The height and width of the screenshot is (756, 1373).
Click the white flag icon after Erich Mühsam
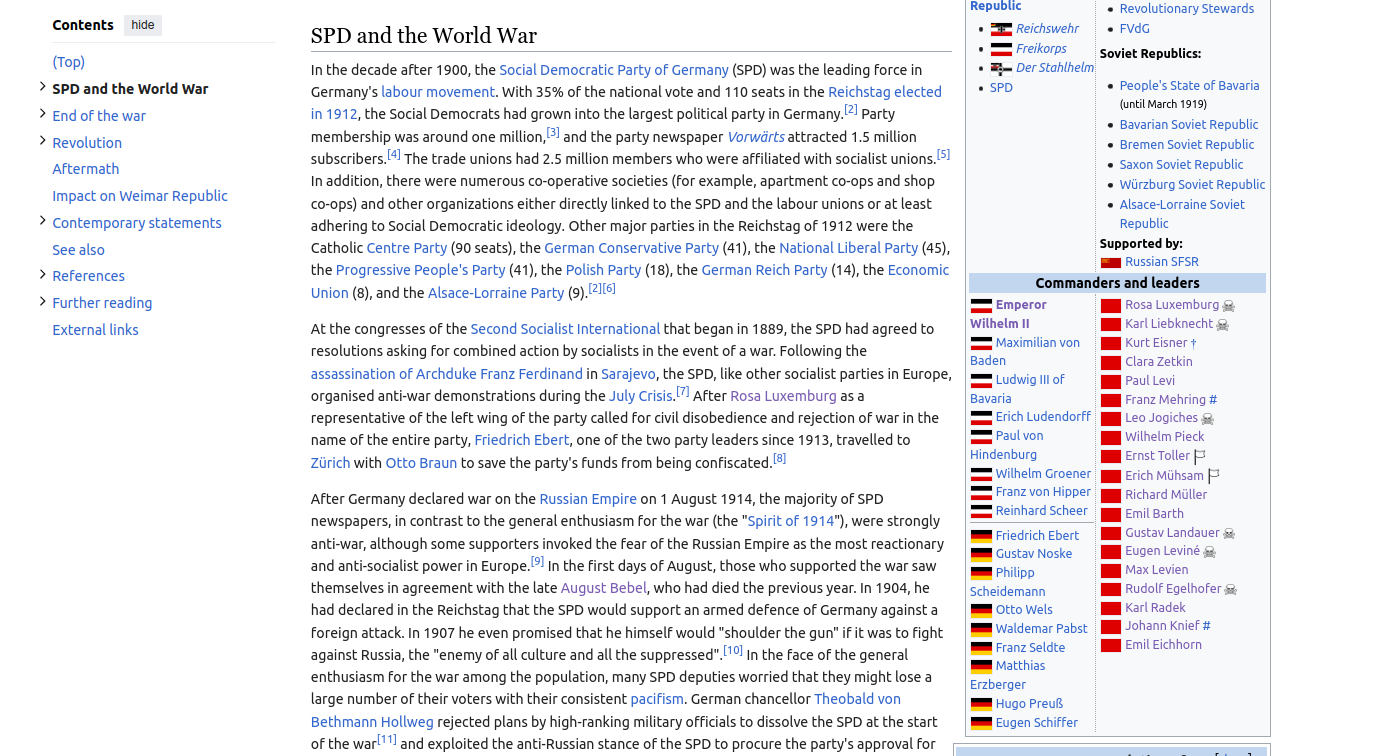[1213, 477]
